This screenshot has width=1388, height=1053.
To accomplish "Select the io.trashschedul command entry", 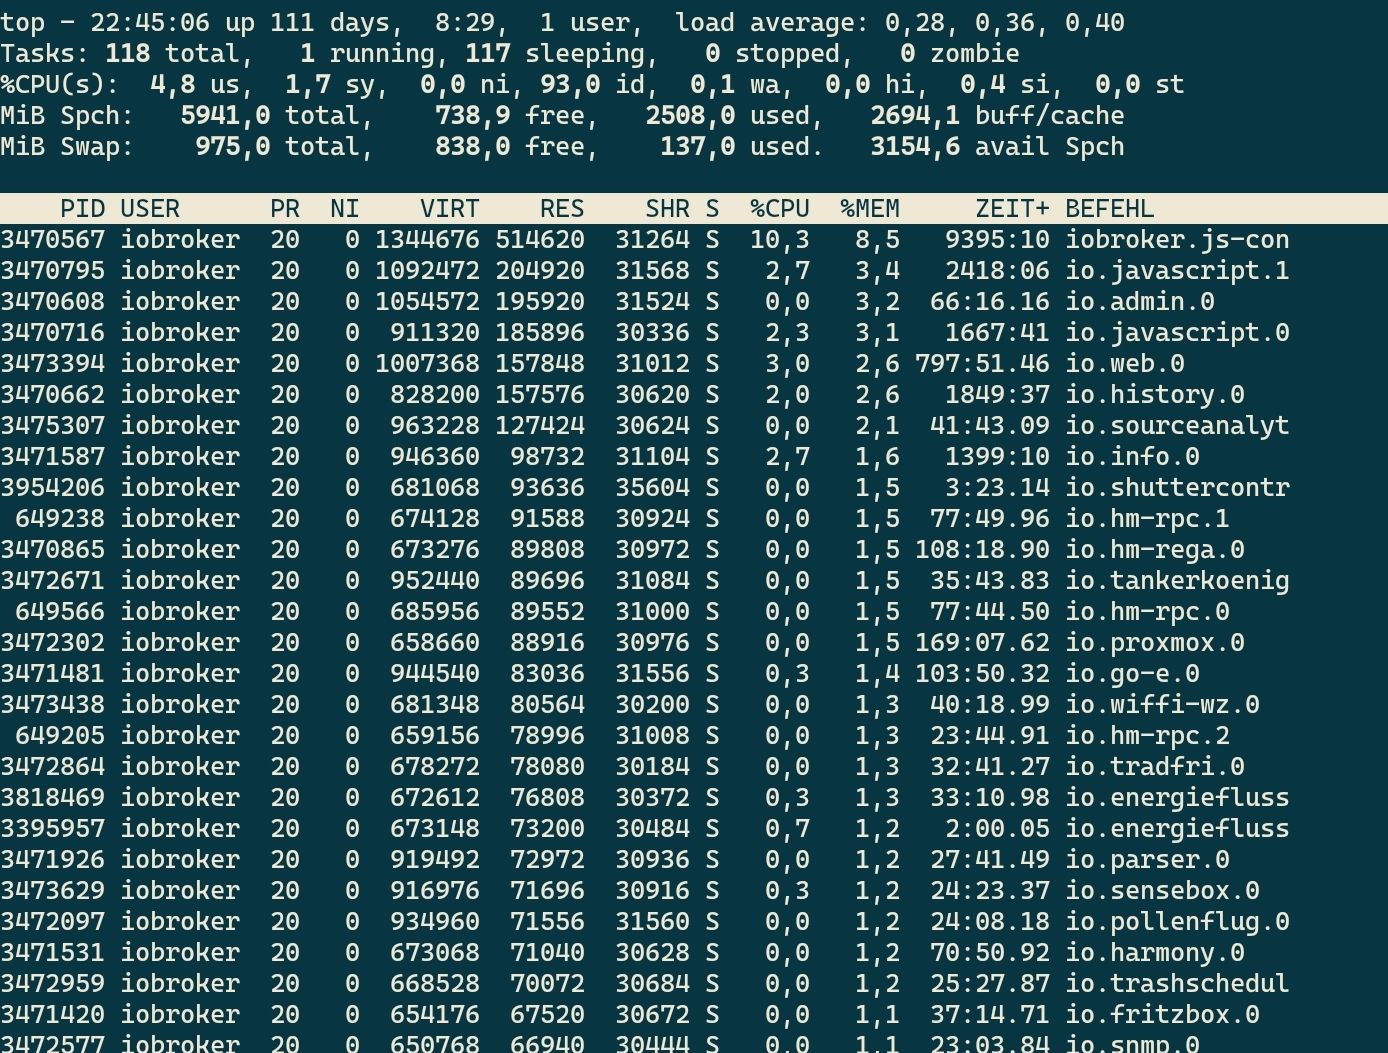I will pyautogui.click(x=1177, y=984).
